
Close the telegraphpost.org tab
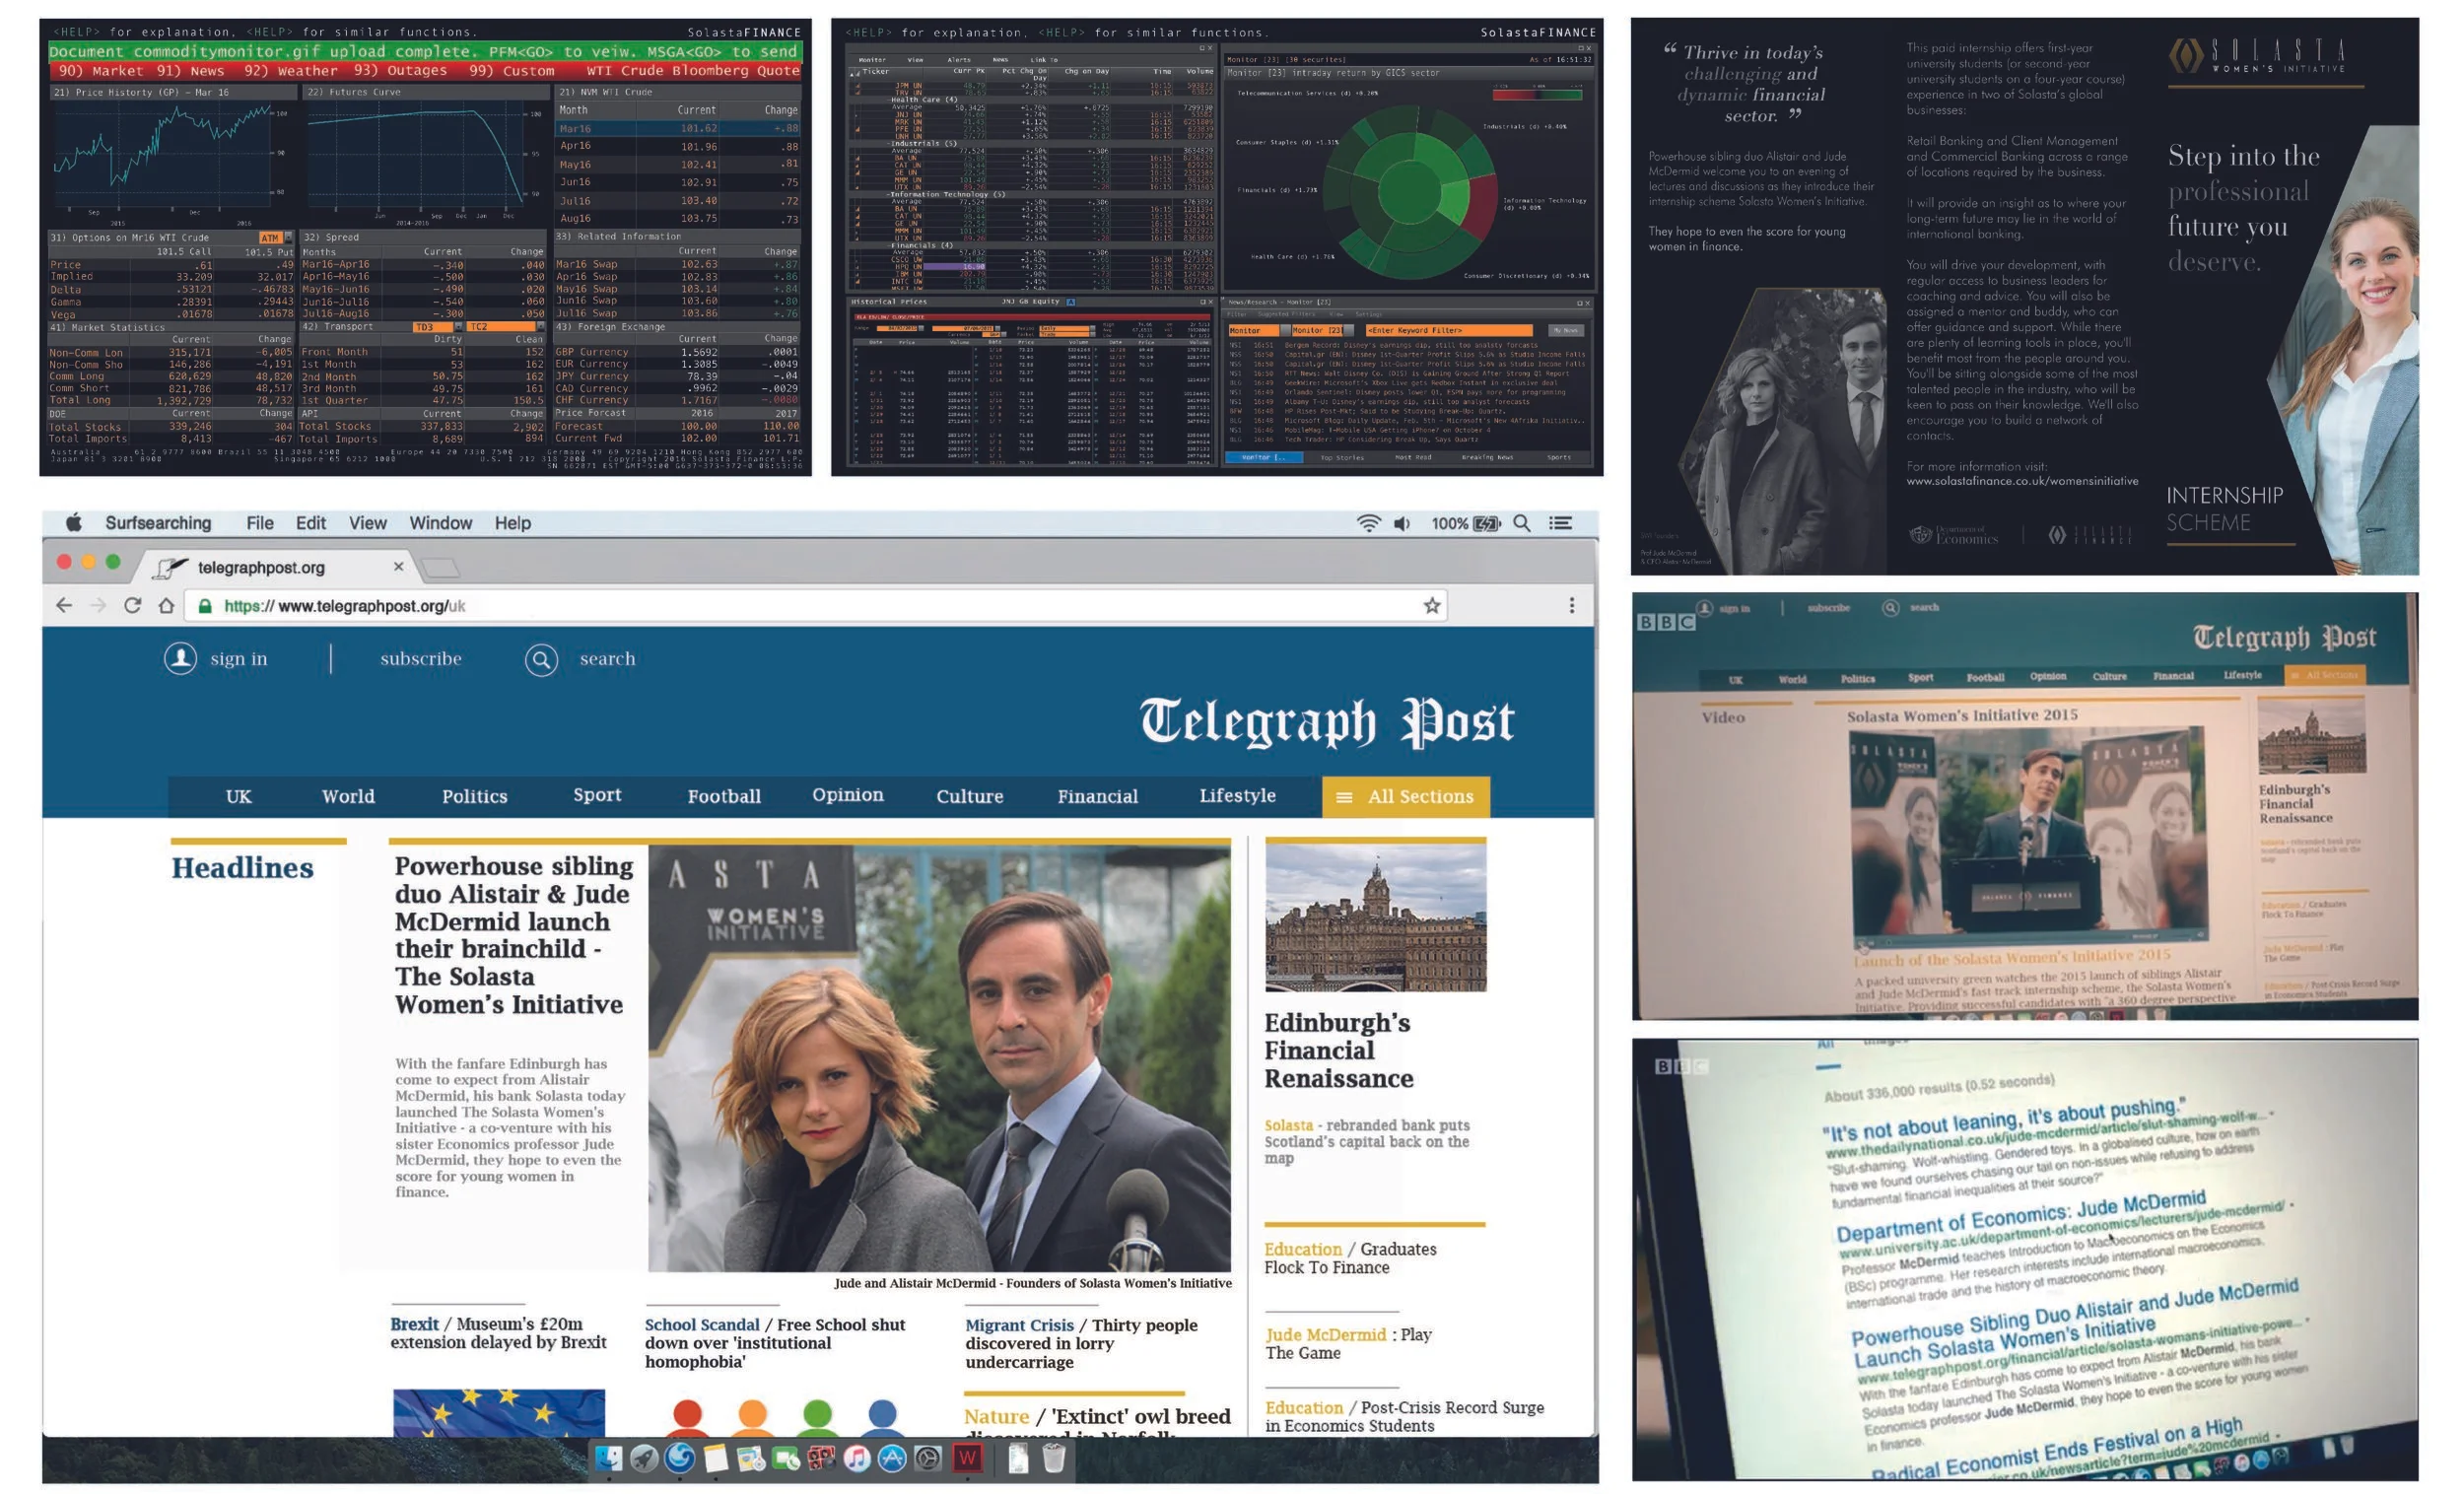[x=398, y=567]
